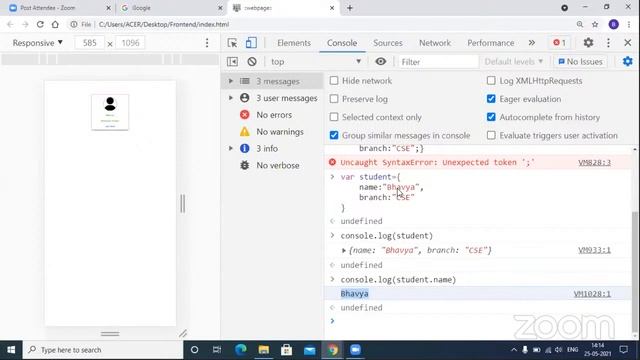The height and width of the screenshot is (360, 640).
Task: Enable Log XMLHttpRequests checkbox
Action: (491, 81)
